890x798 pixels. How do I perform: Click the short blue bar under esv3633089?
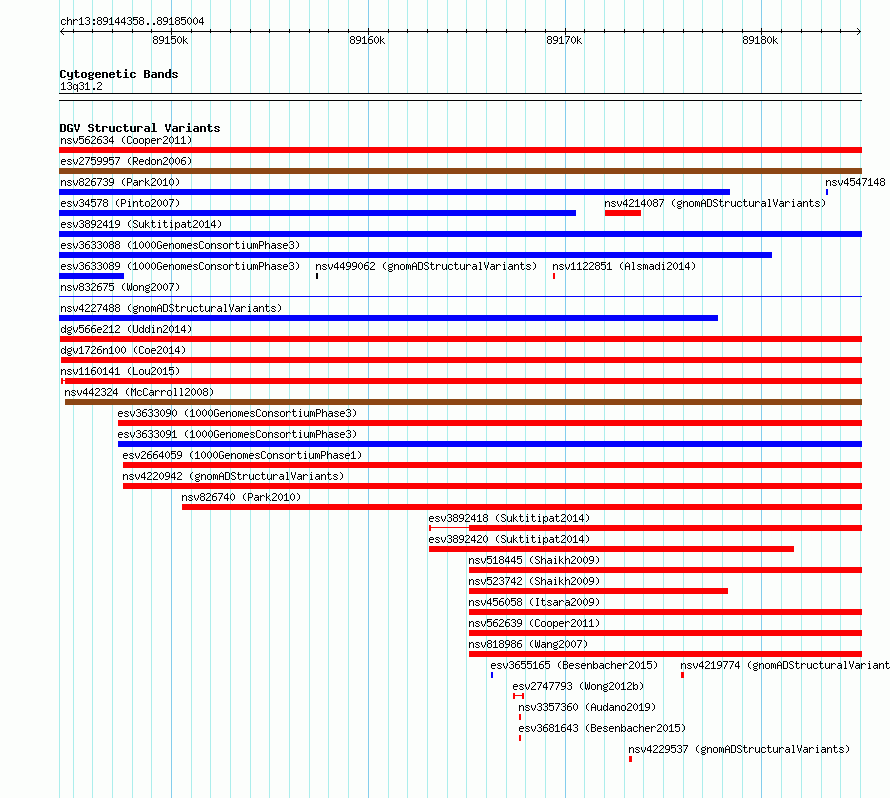click(x=91, y=276)
